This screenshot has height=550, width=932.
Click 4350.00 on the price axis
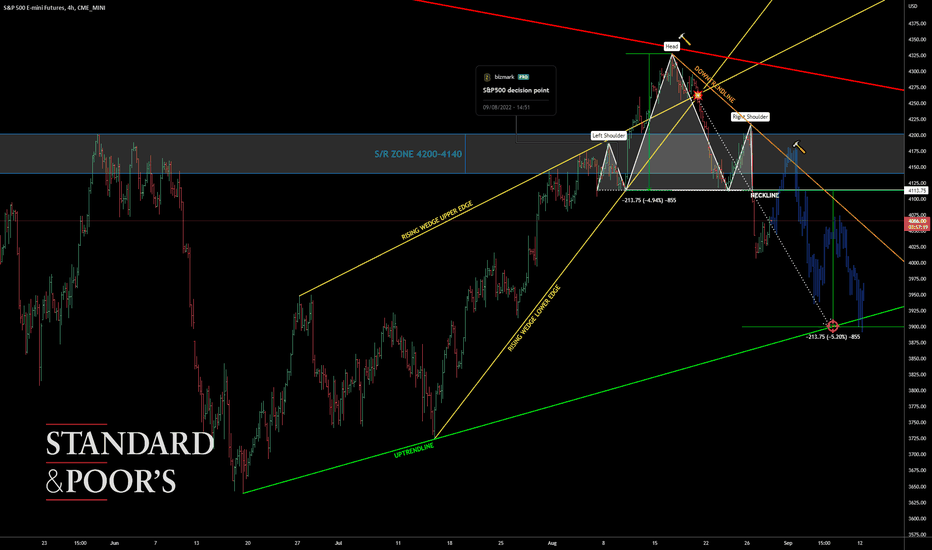[x=917, y=39]
